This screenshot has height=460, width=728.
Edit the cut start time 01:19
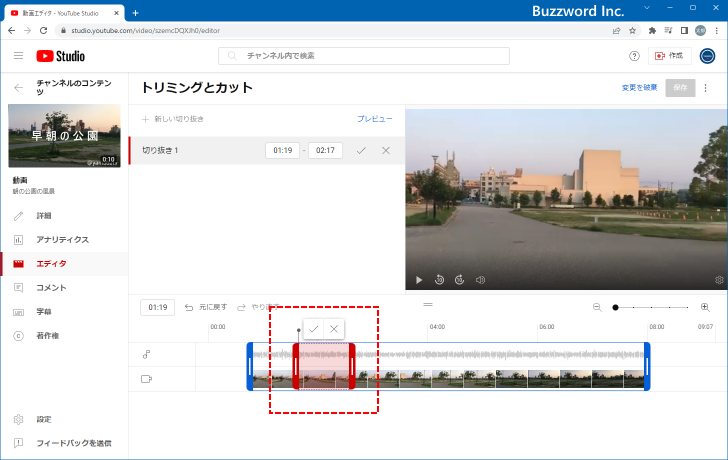[283, 150]
